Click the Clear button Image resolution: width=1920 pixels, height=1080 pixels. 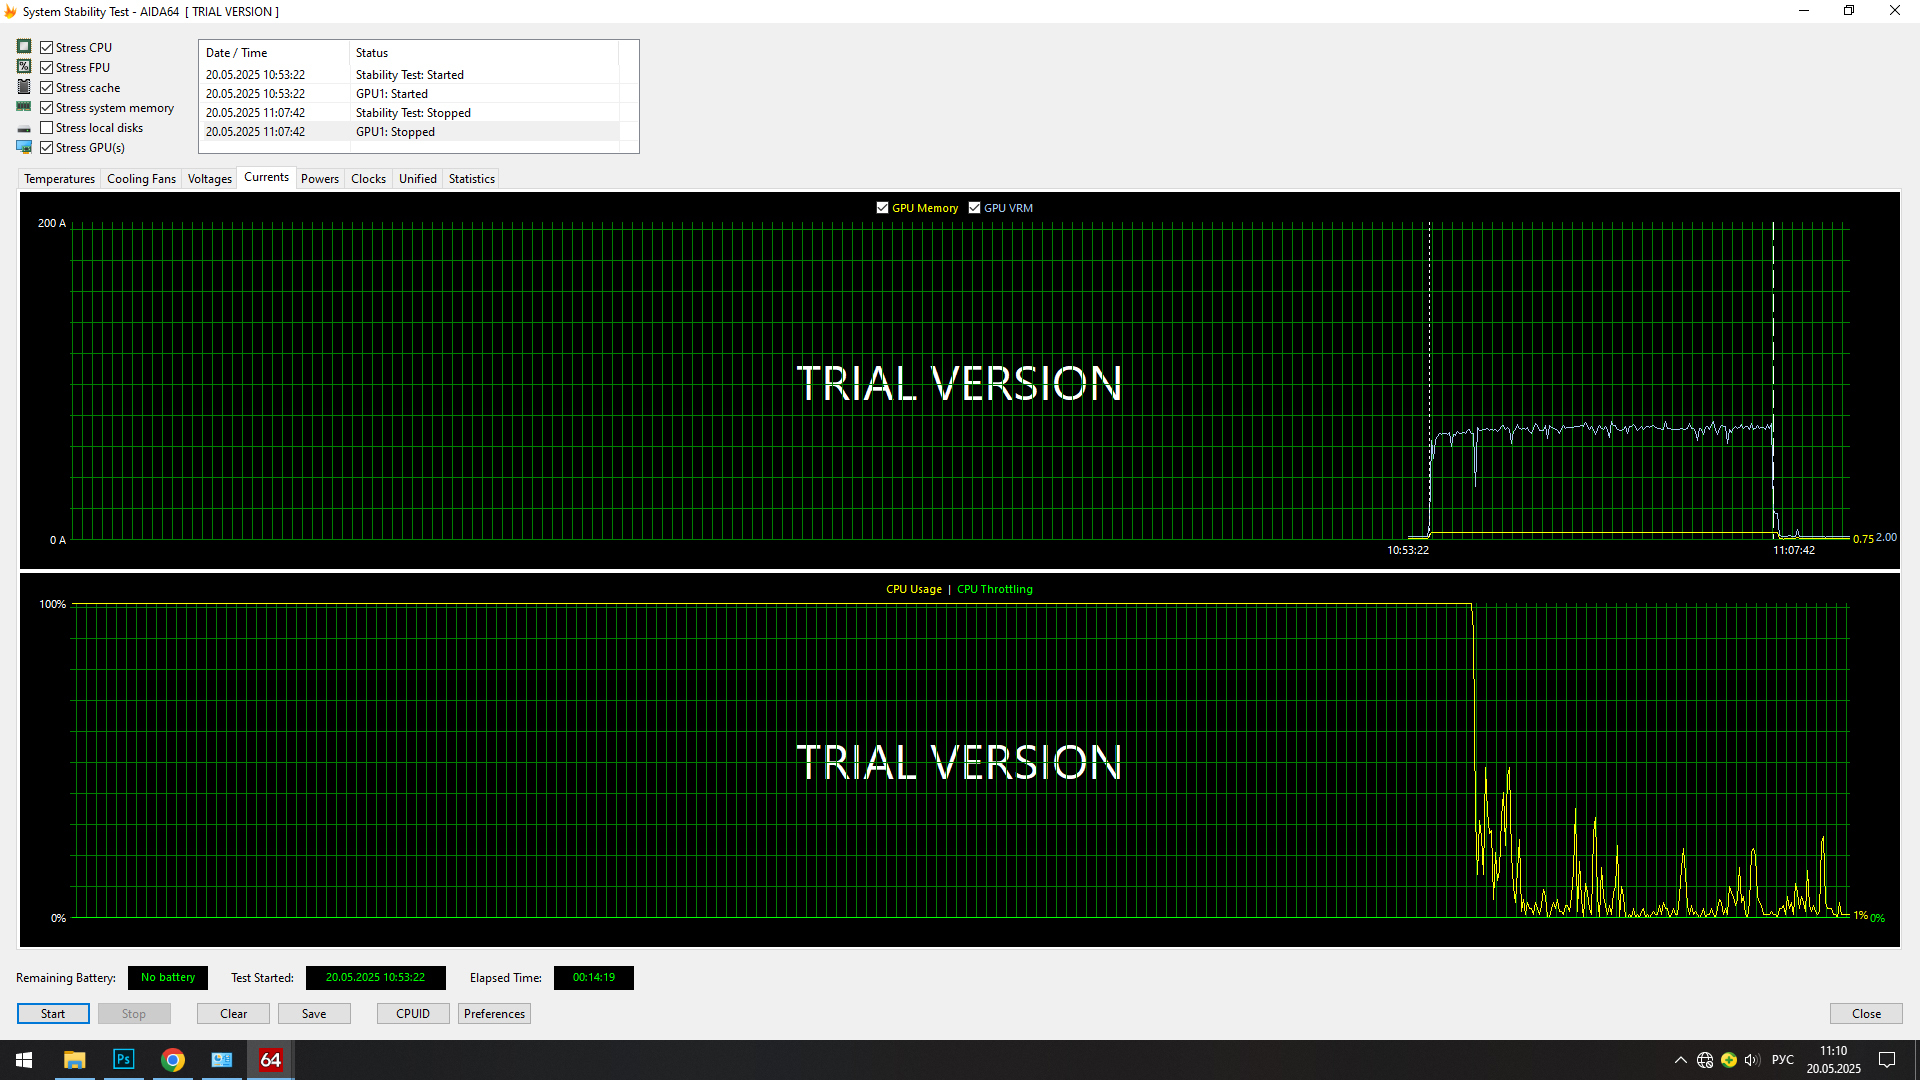point(234,1014)
